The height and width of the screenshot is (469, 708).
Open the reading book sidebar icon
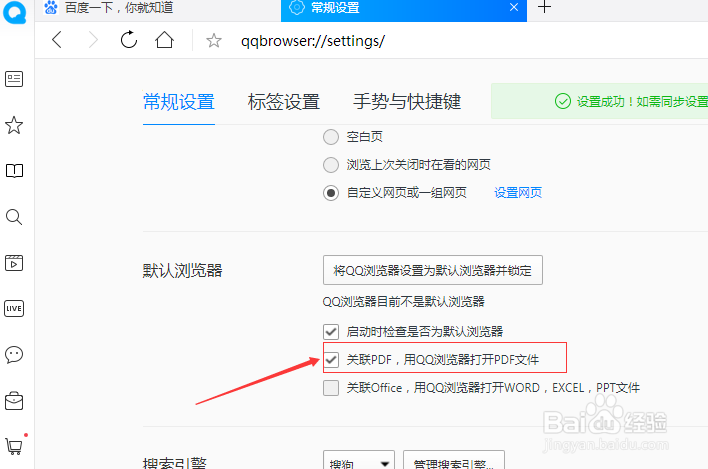click(14, 171)
